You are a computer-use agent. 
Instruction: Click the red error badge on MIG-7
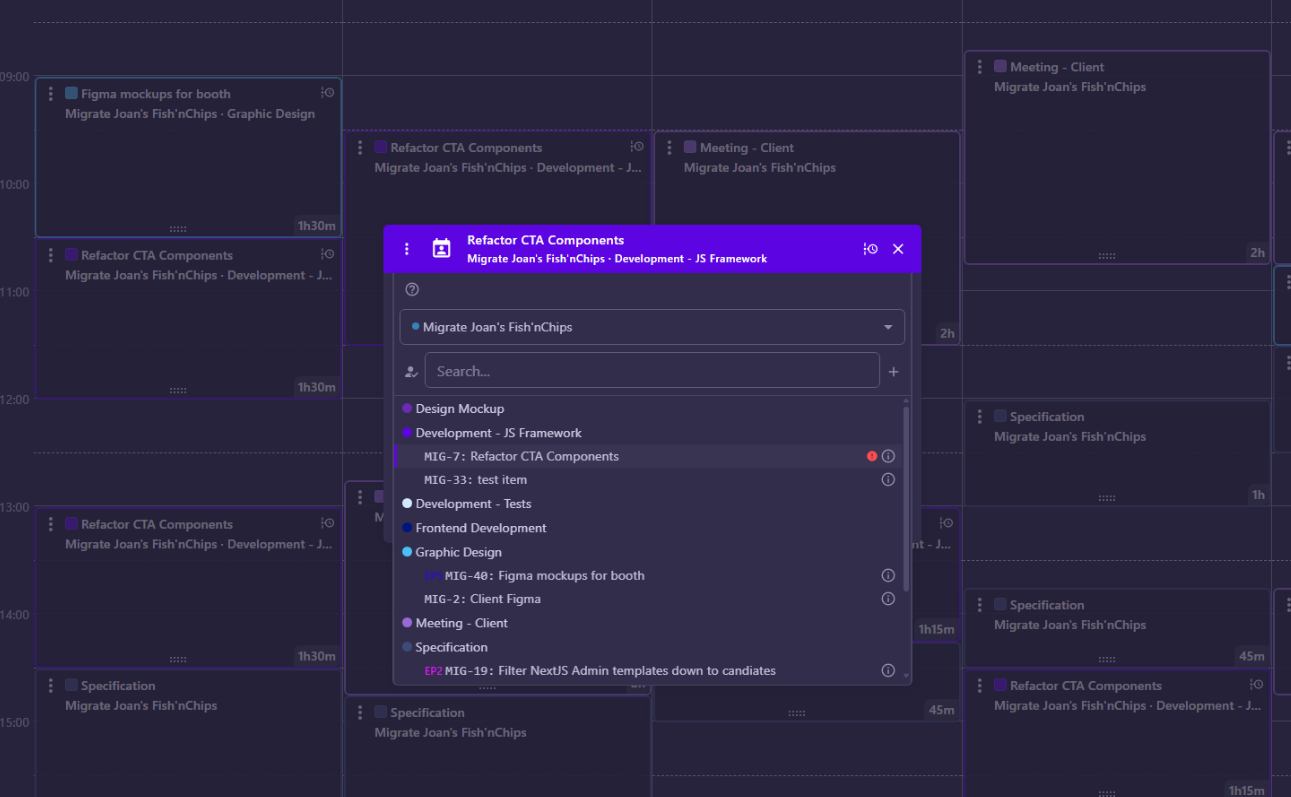[869, 455]
